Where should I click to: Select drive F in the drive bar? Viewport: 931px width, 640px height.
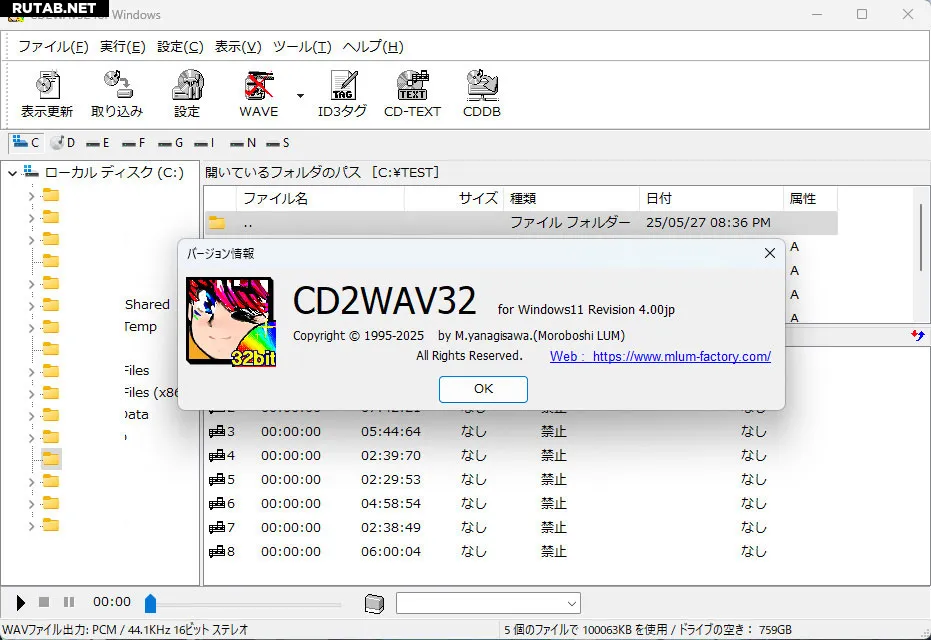[x=134, y=142]
